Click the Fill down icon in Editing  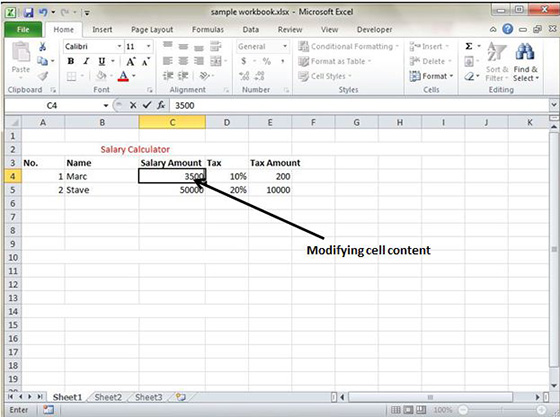(x=469, y=61)
